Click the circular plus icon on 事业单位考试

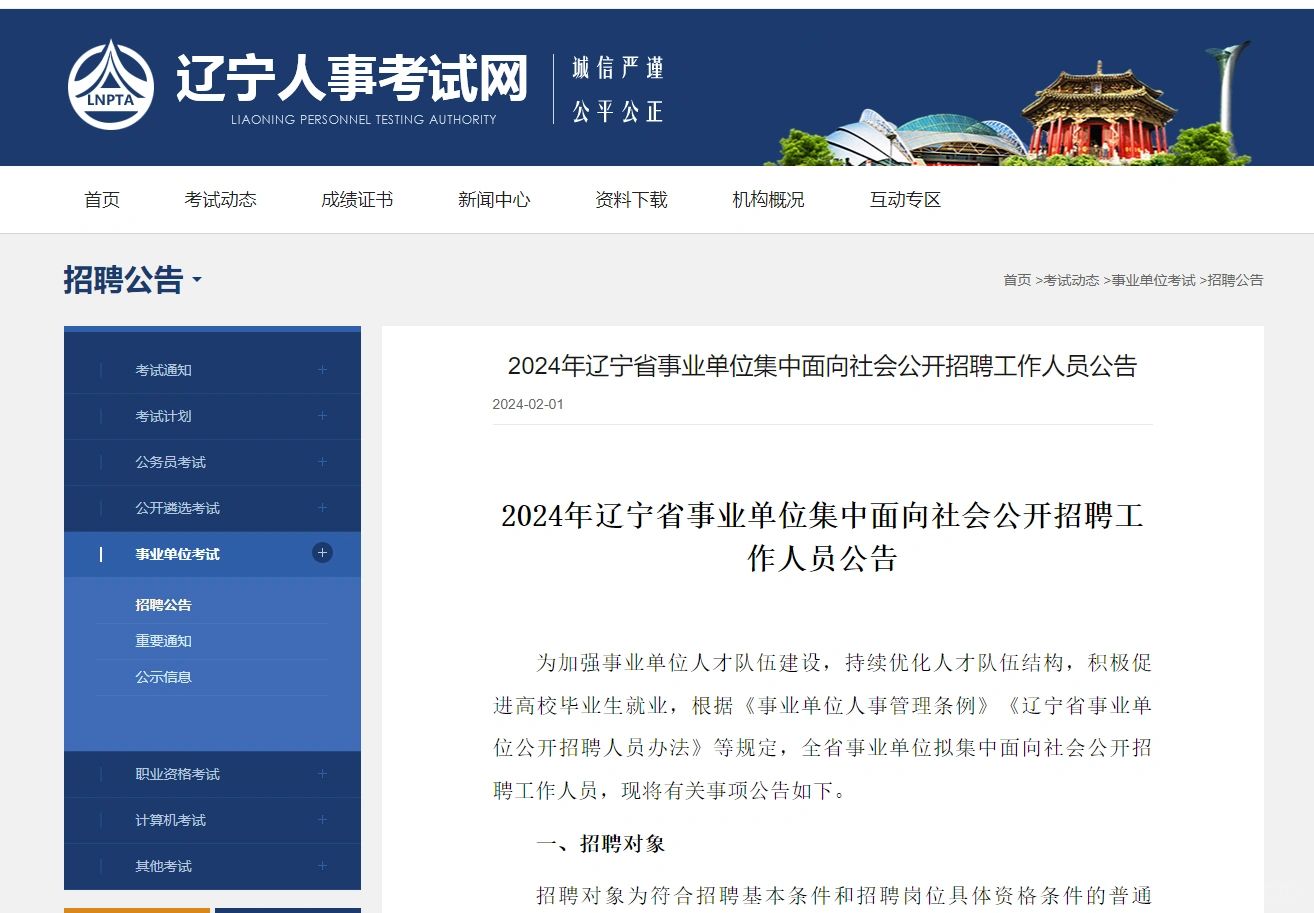click(321, 551)
